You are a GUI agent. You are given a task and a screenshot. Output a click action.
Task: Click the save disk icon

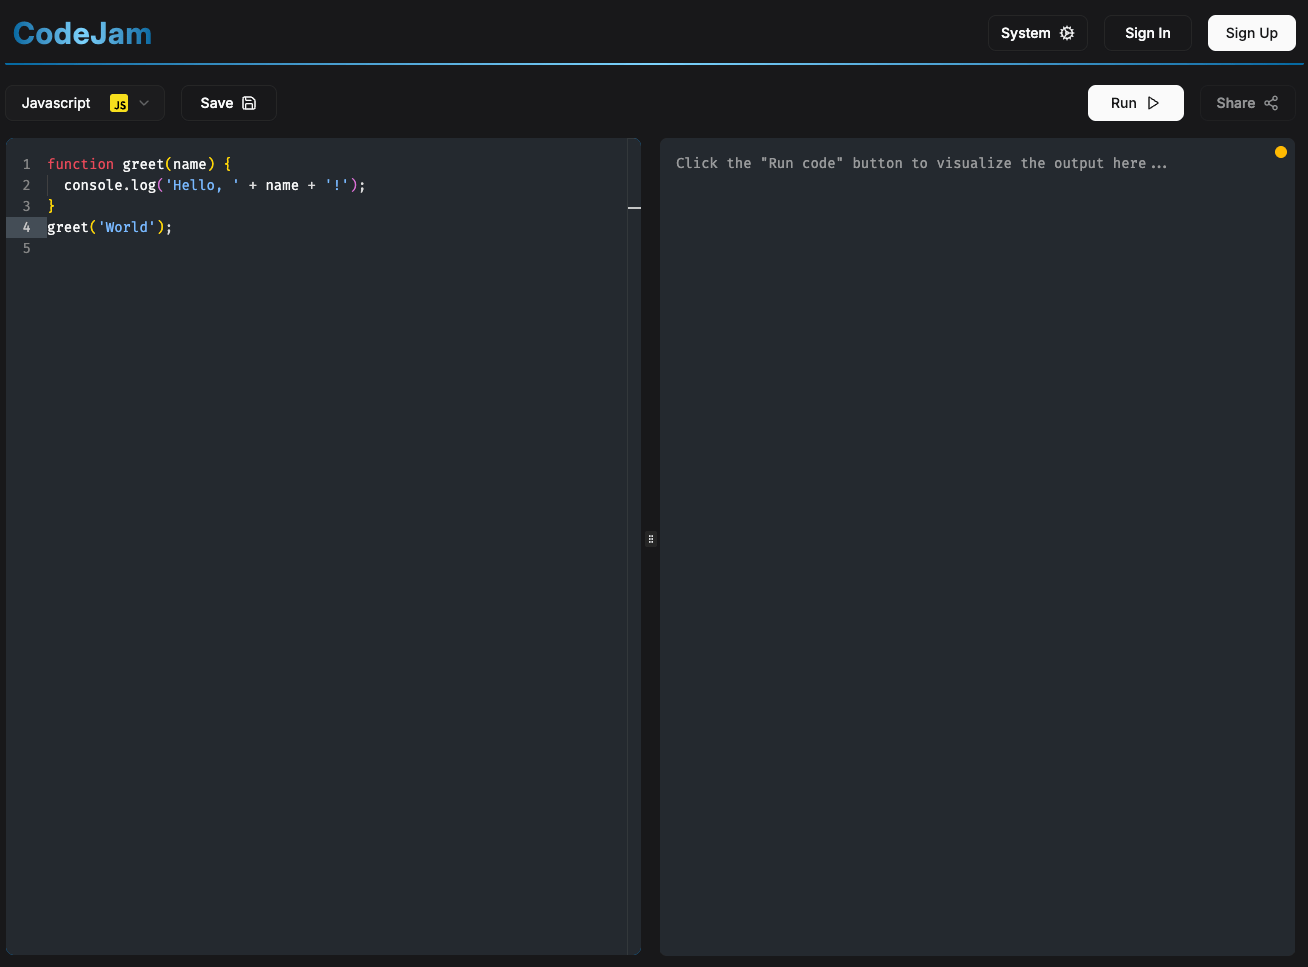click(x=251, y=103)
